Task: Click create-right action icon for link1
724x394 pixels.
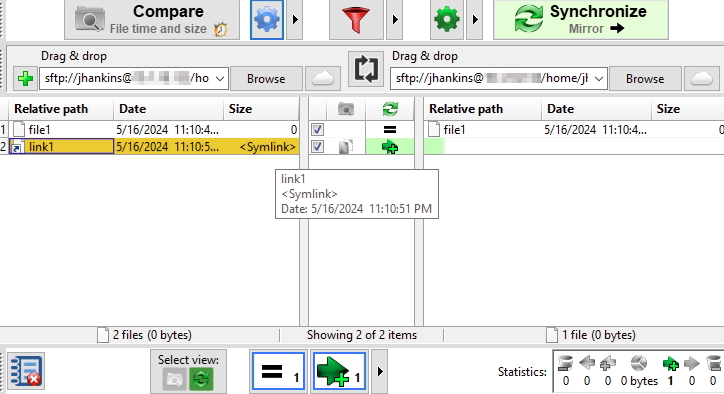Action: click(x=390, y=147)
